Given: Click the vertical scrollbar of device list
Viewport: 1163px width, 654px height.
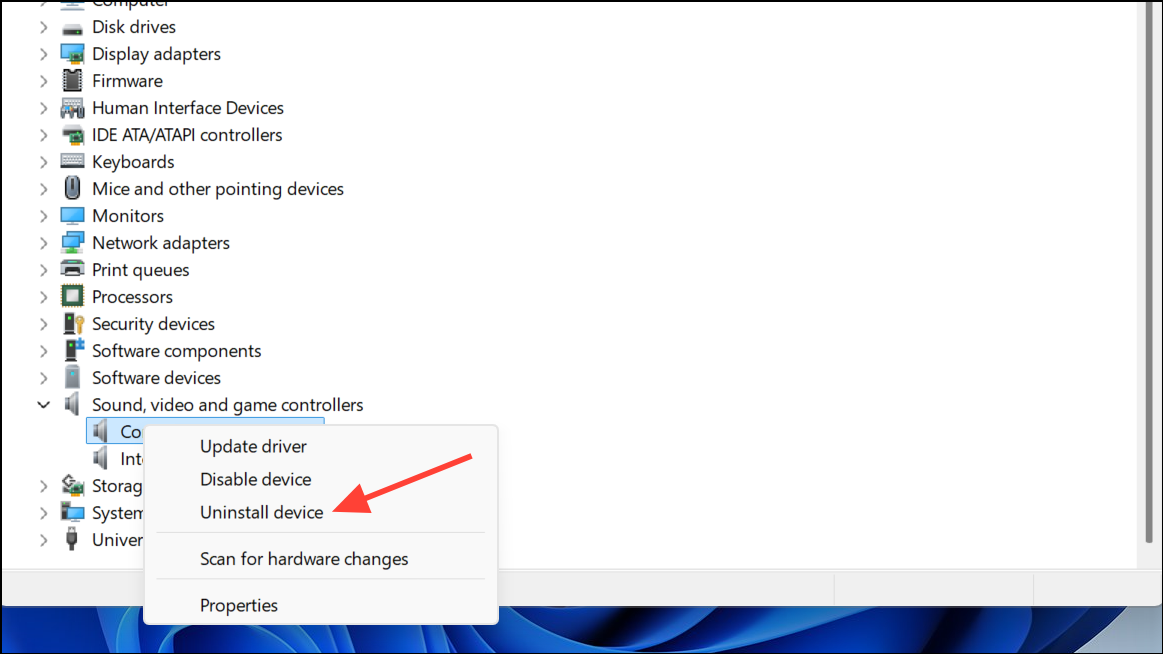Looking at the screenshot, I should [x=1150, y=273].
